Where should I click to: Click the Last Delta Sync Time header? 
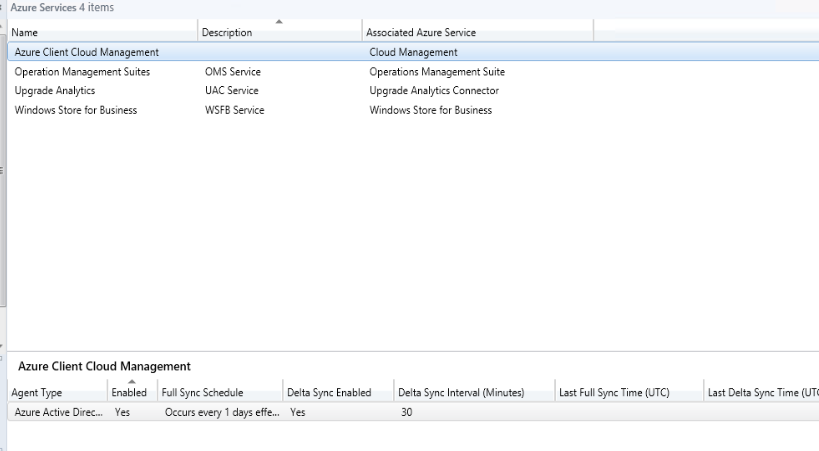(762, 393)
